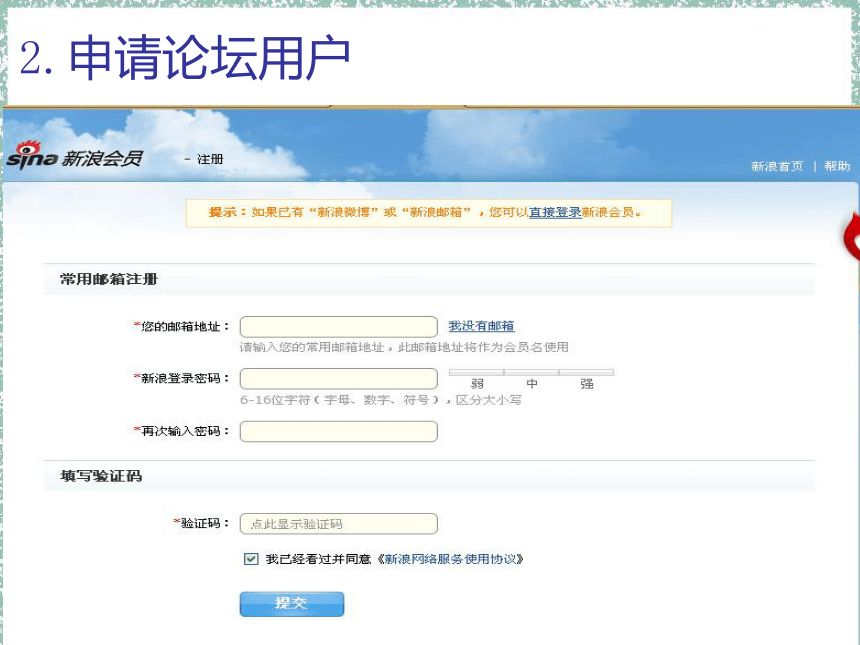
Task: Click the Sina logo icon
Action: tap(32, 156)
